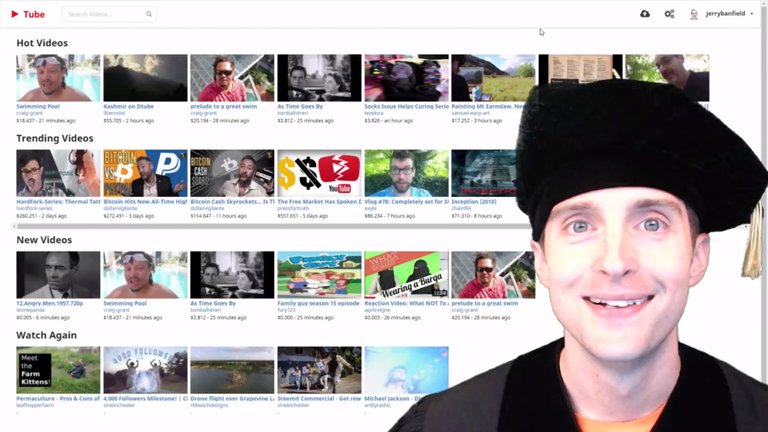
Task: Click the Family guy season 15 episode title
Action: click(319, 304)
